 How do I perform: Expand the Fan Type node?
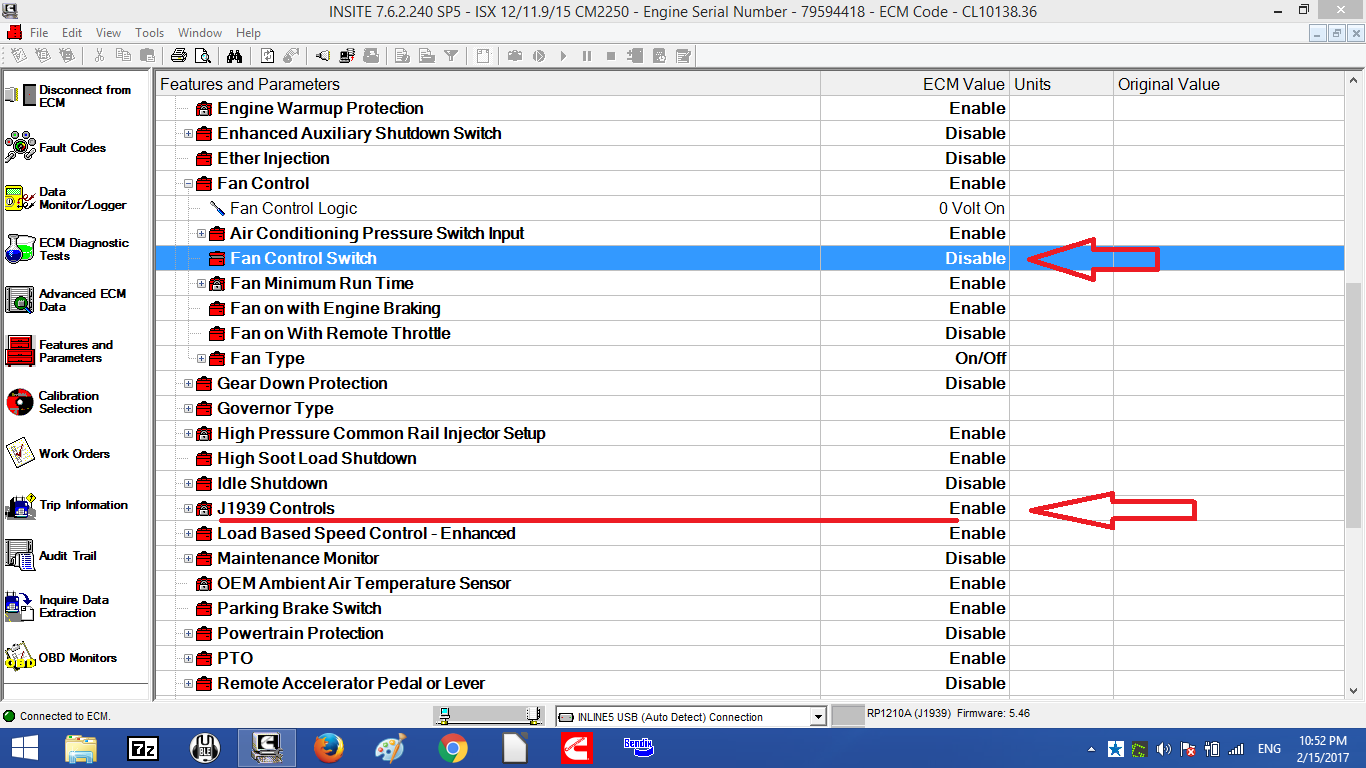[x=201, y=358]
